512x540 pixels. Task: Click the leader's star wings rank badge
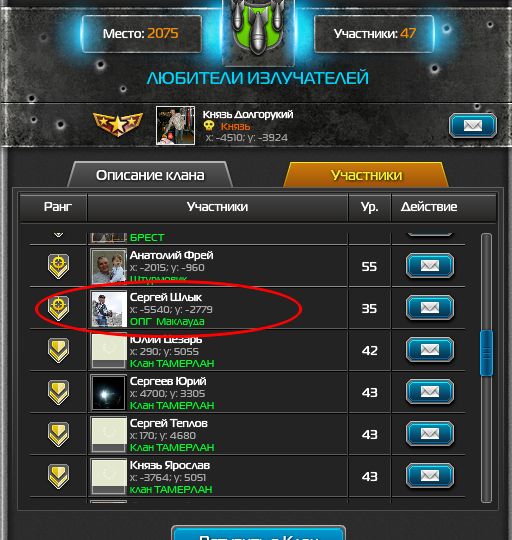tap(118, 124)
